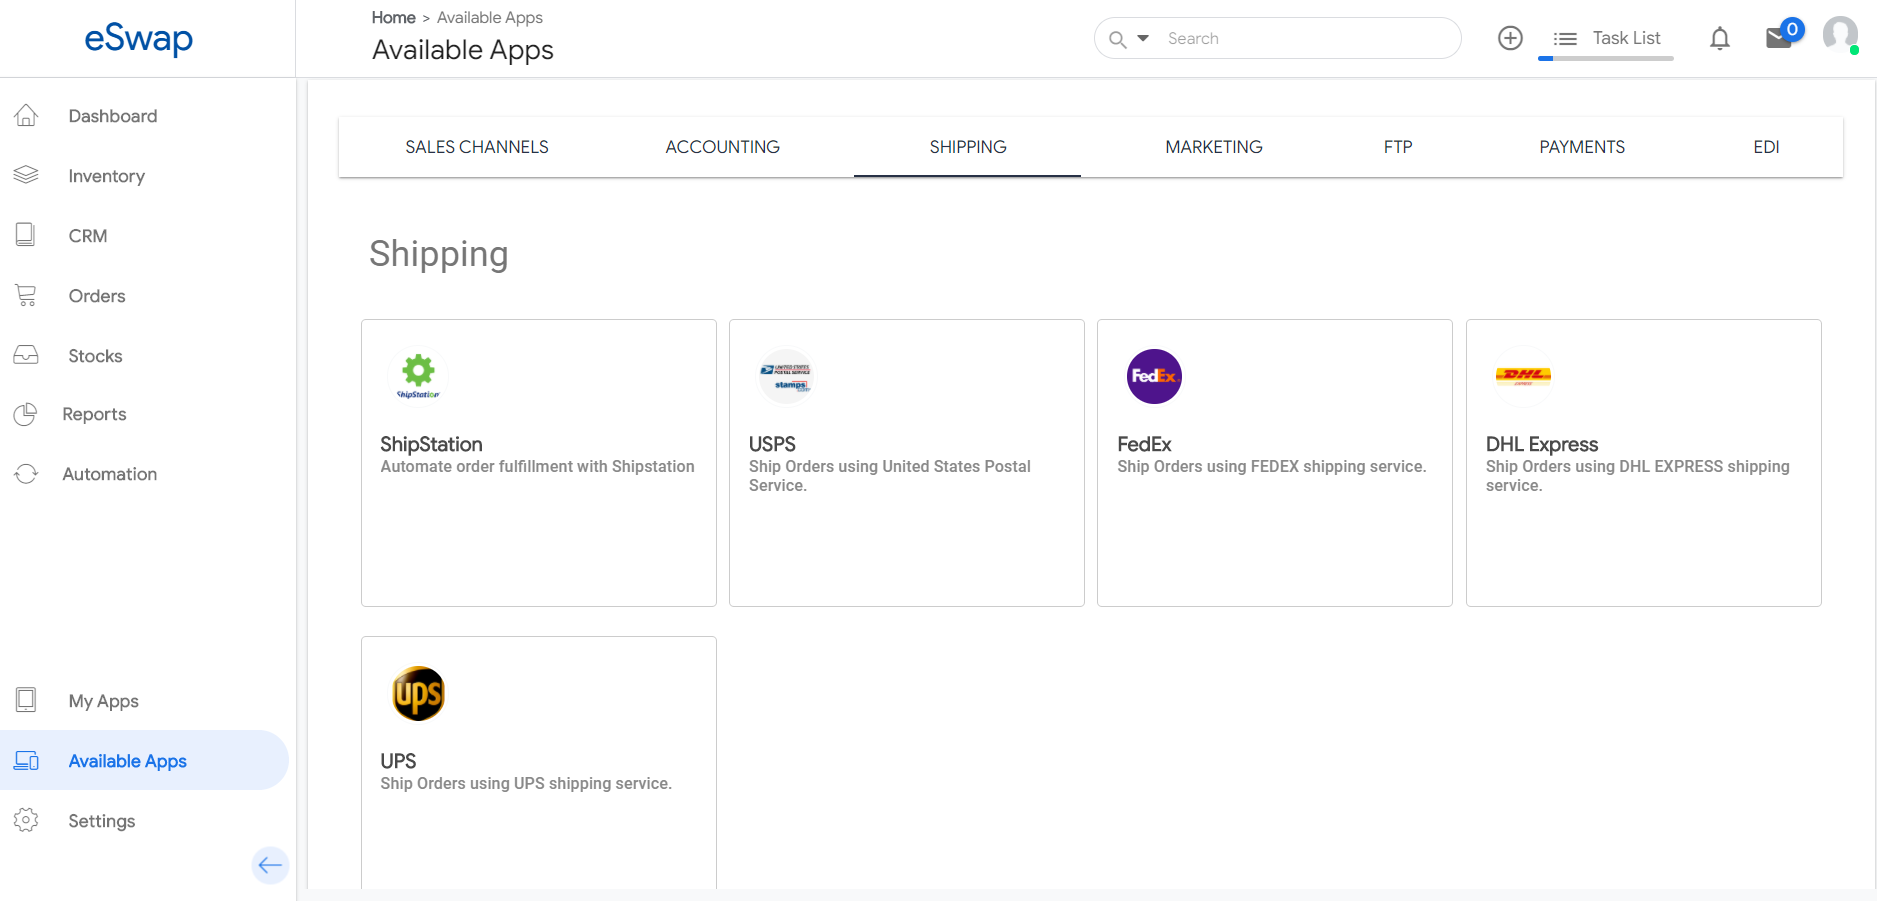Open Reports menu item
The width and height of the screenshot is (1877, 901).
[94, 414]
